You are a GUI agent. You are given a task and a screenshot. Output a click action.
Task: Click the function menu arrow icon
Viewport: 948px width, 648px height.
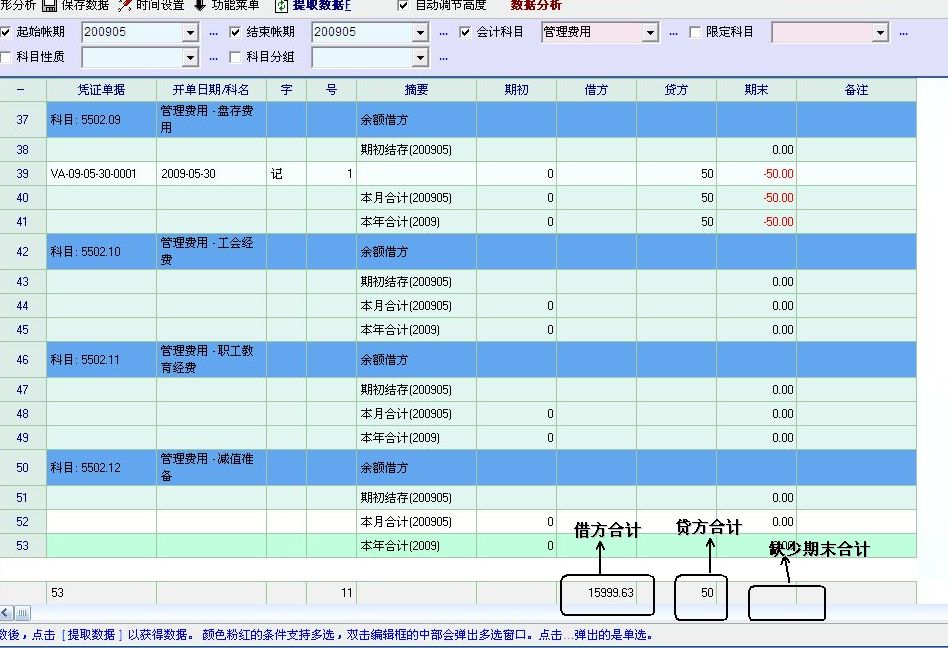pyautogui.click(x=200, y=6)
